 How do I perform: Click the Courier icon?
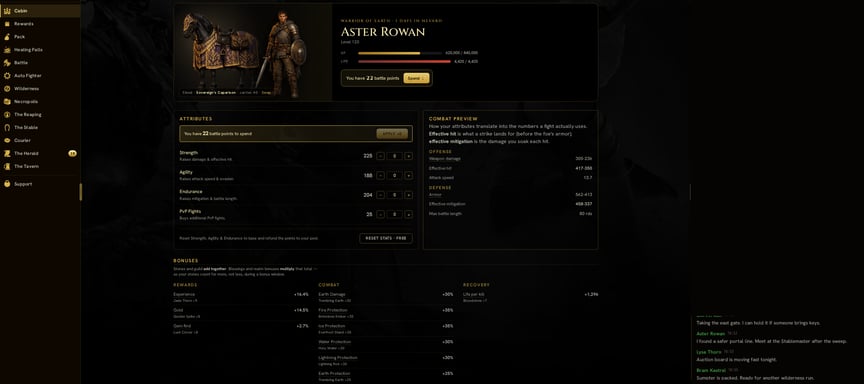[x=7, y=140]
